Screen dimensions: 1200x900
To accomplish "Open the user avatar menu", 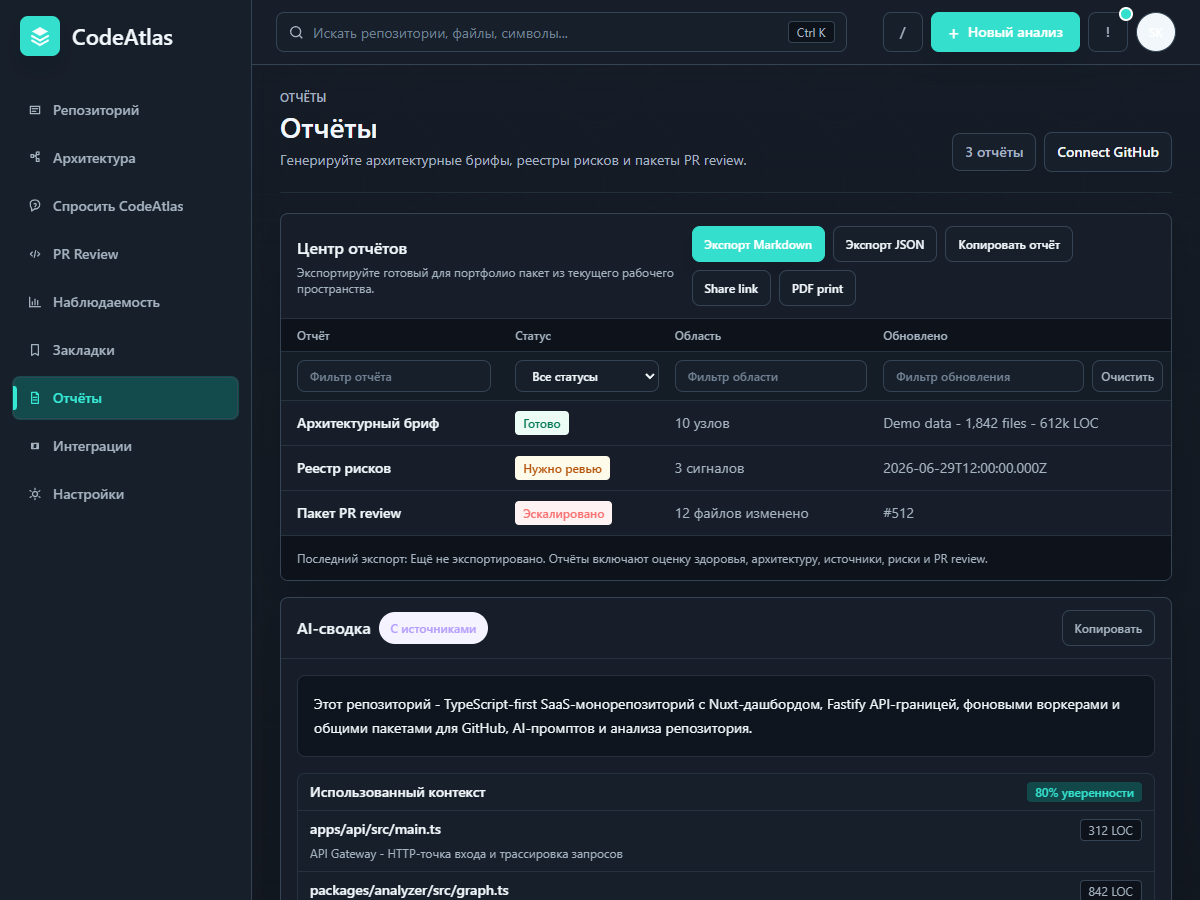I will click(x=1155, y=32).
